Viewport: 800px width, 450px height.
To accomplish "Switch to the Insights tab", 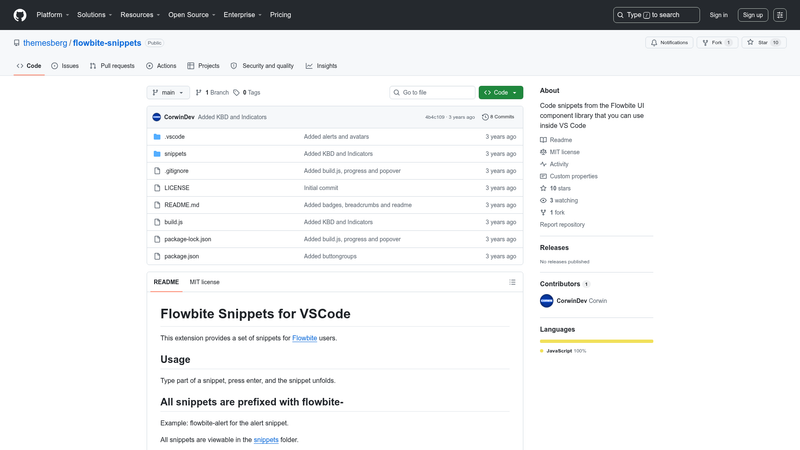I will (321, 66).
